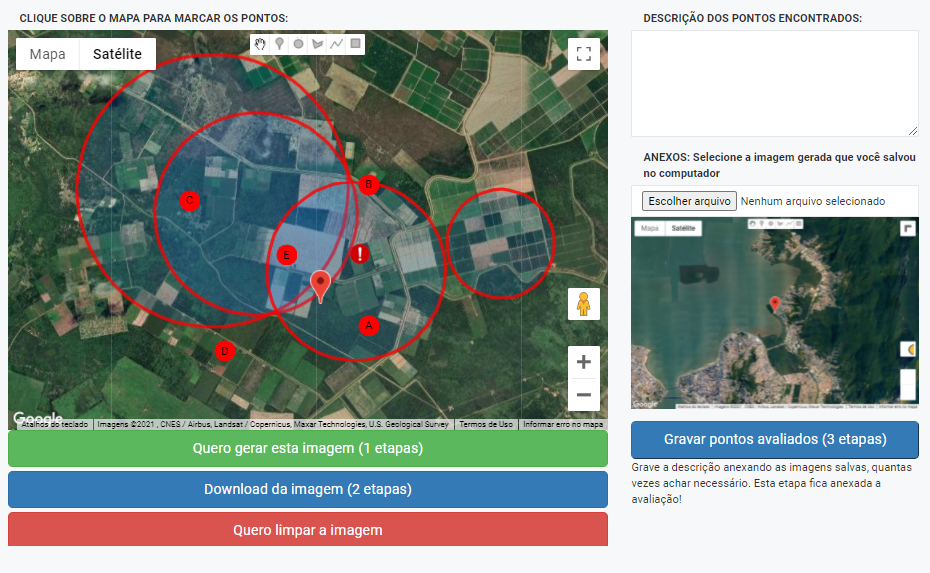This screenshot has width=930, height=573.
Task: Zoom in on the main map
Action: click(584, 362)
